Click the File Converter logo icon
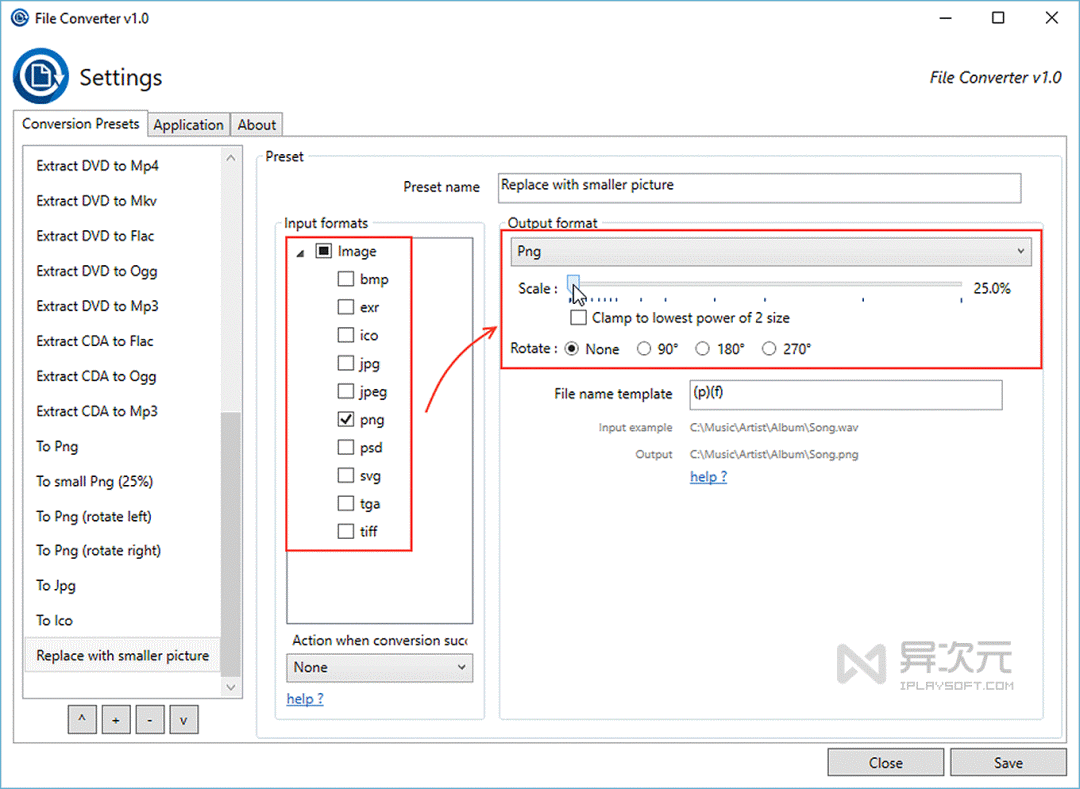This screenshot has width=1080, height=789. click(40, 77)
